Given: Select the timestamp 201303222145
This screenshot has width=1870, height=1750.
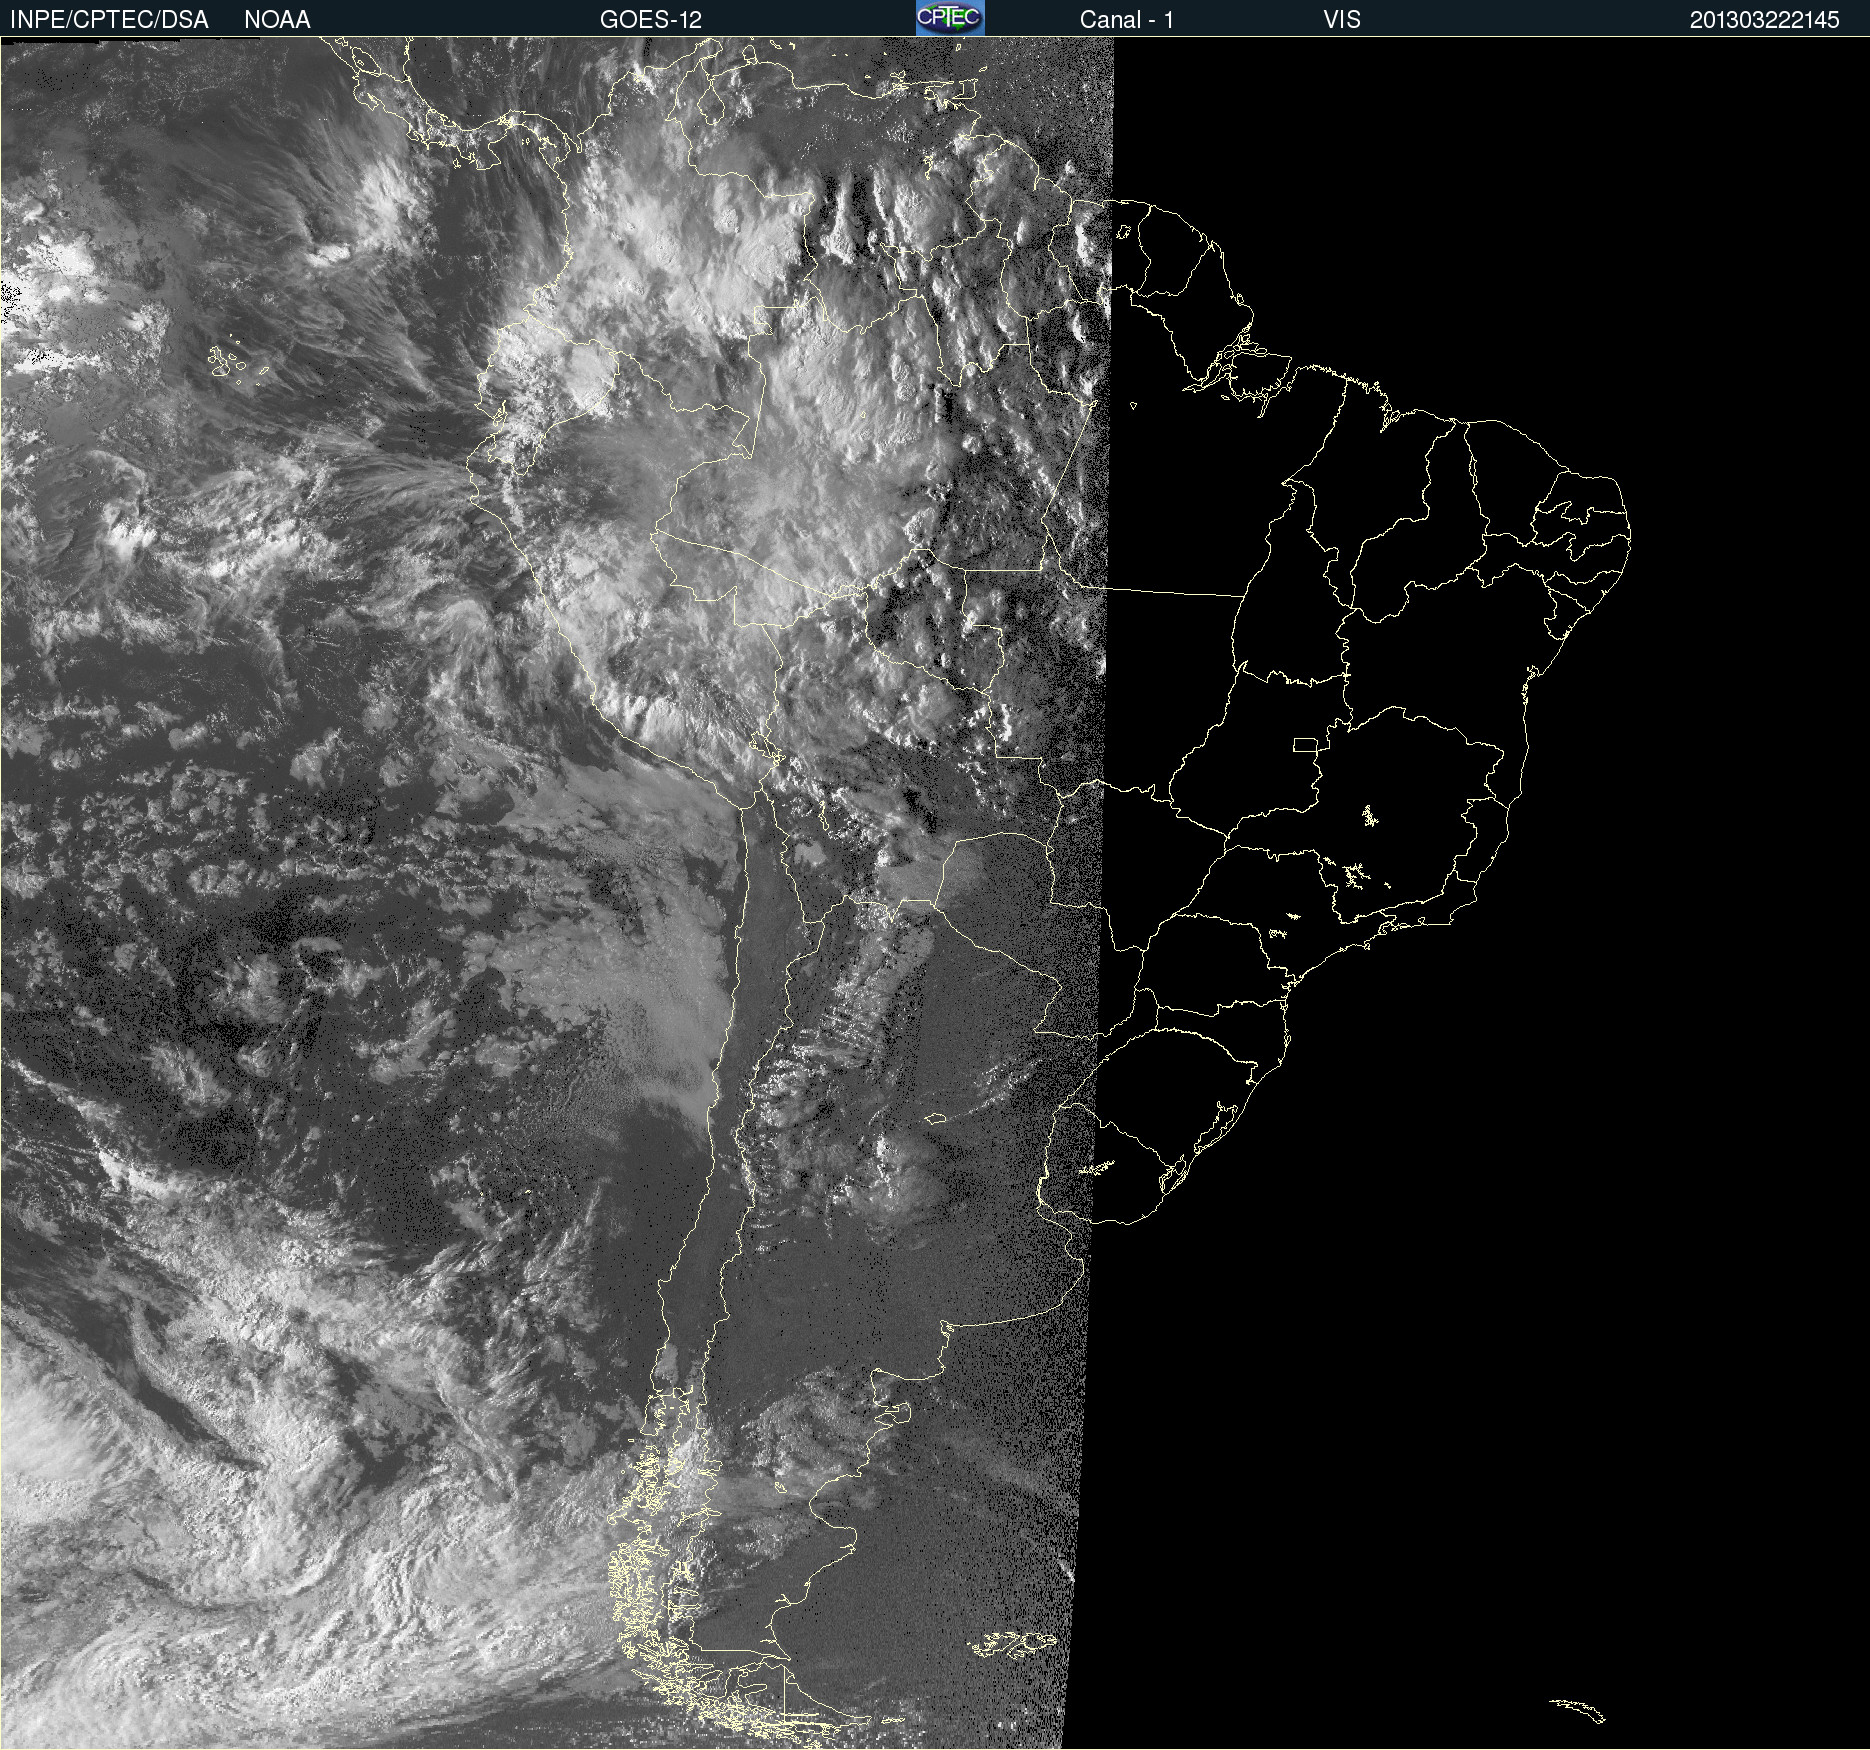Looking at the screenshot, I should point(1764,20).
